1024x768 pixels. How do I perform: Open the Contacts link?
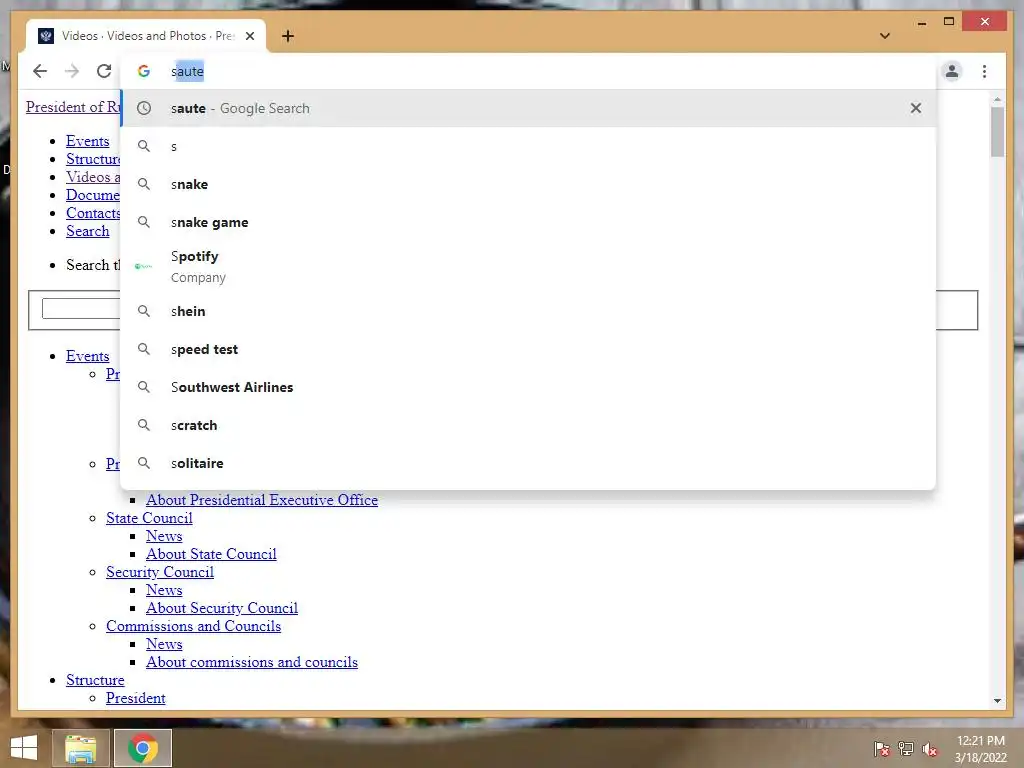pos(93,213)
